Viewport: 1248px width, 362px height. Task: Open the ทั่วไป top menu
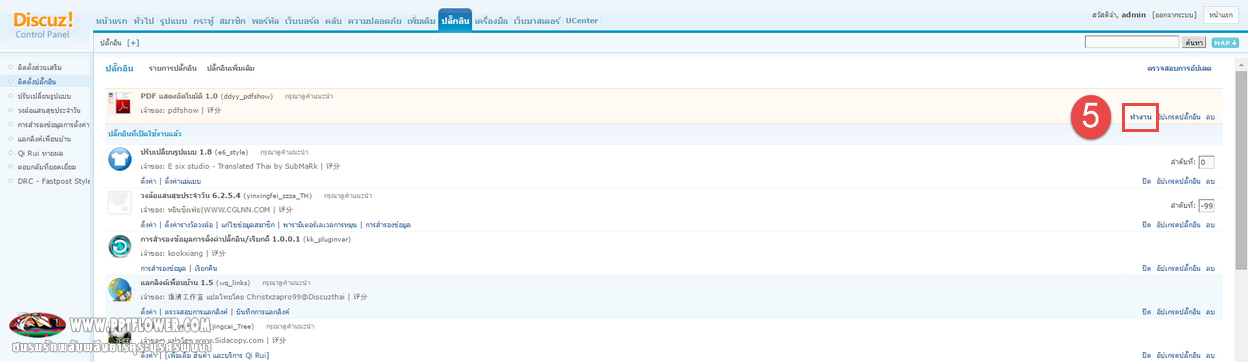[x=143, y=20]
